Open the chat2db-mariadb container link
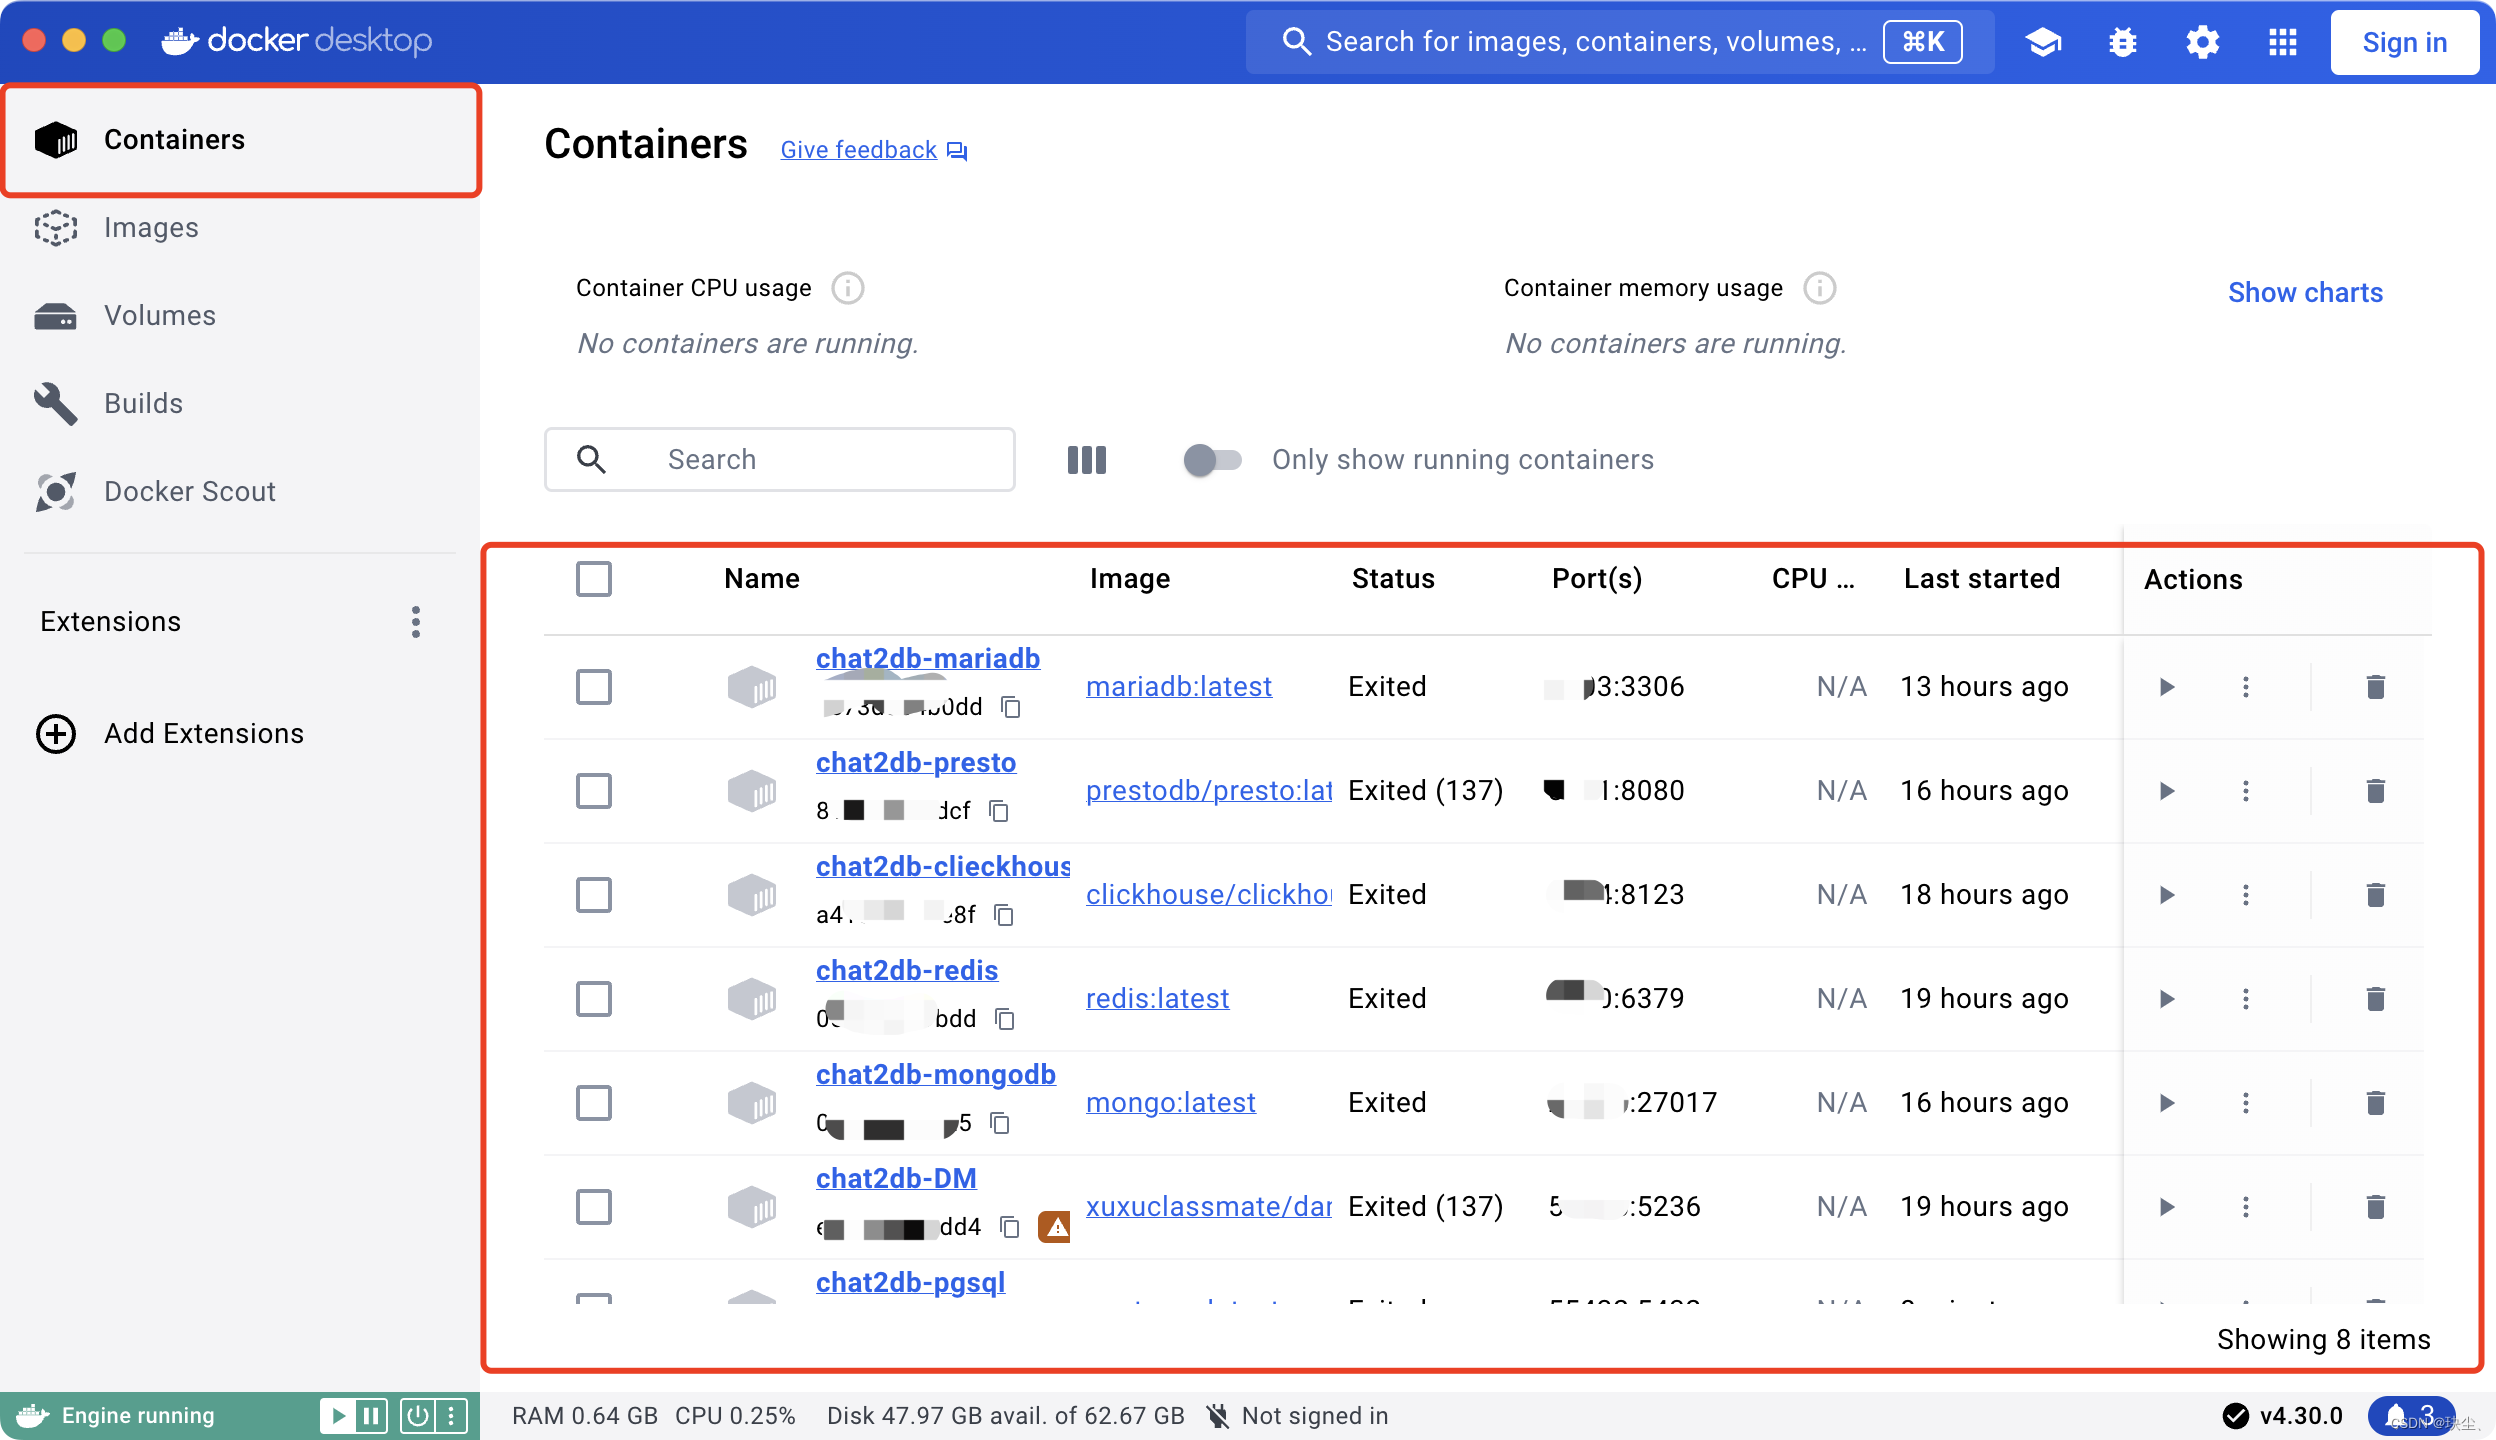This screenshot has height=1440, width=2496. click(x=928, y=659)
